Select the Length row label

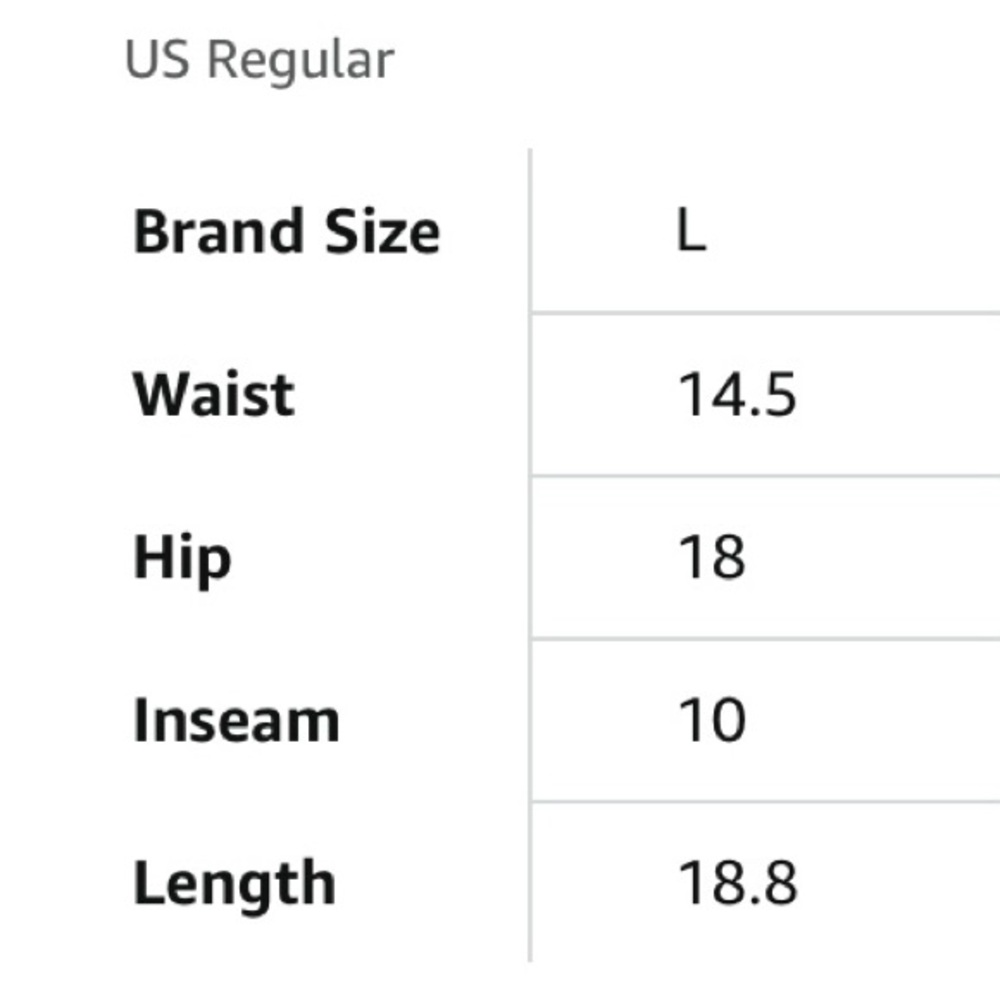pos(234,886)
